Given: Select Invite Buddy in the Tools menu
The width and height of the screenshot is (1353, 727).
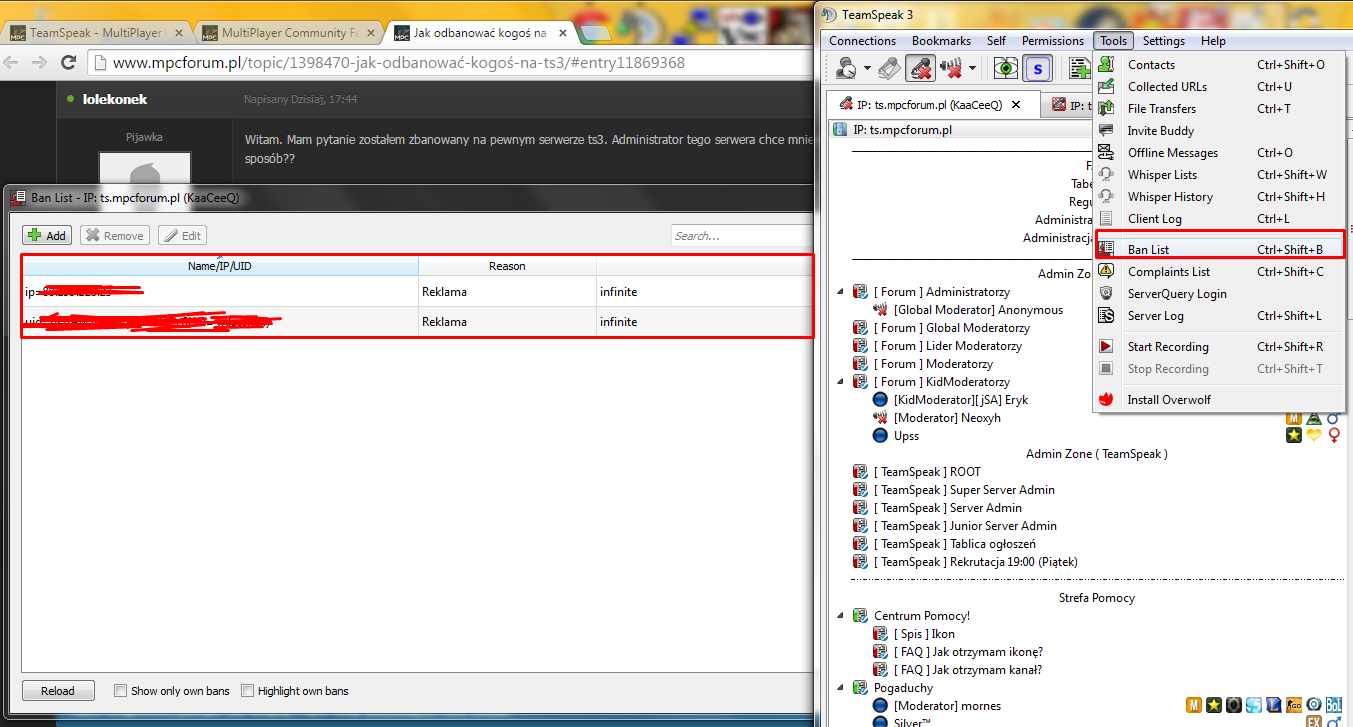Looking at the screenshot, I should [1220, 130].
